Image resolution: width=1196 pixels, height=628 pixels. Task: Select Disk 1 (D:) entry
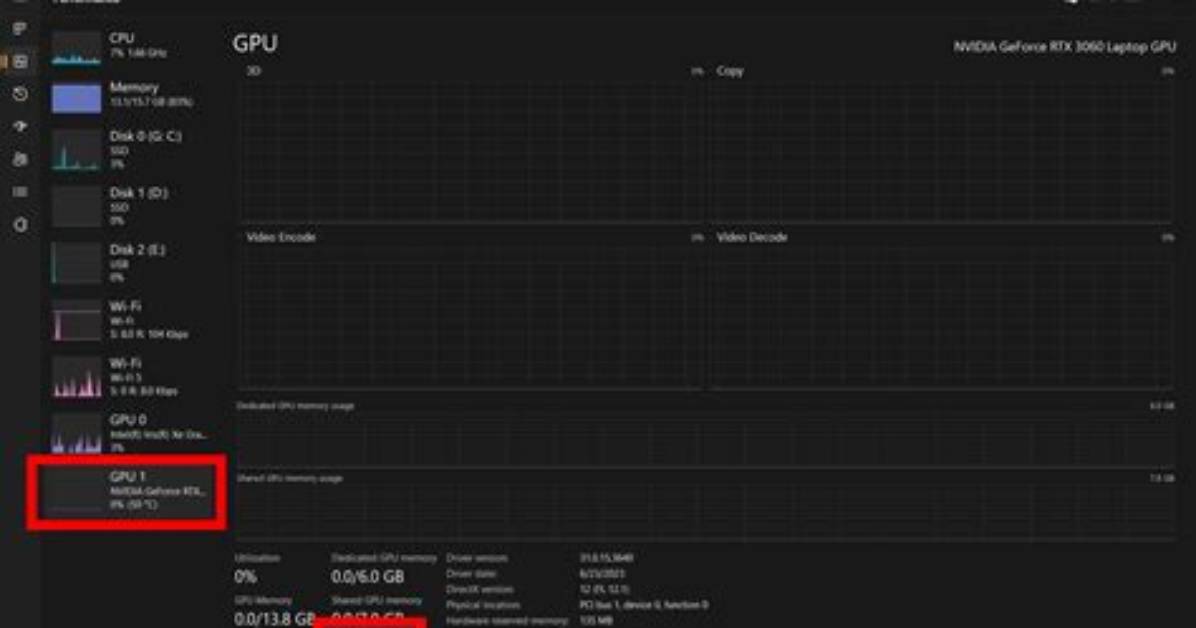tap(130, 206)
